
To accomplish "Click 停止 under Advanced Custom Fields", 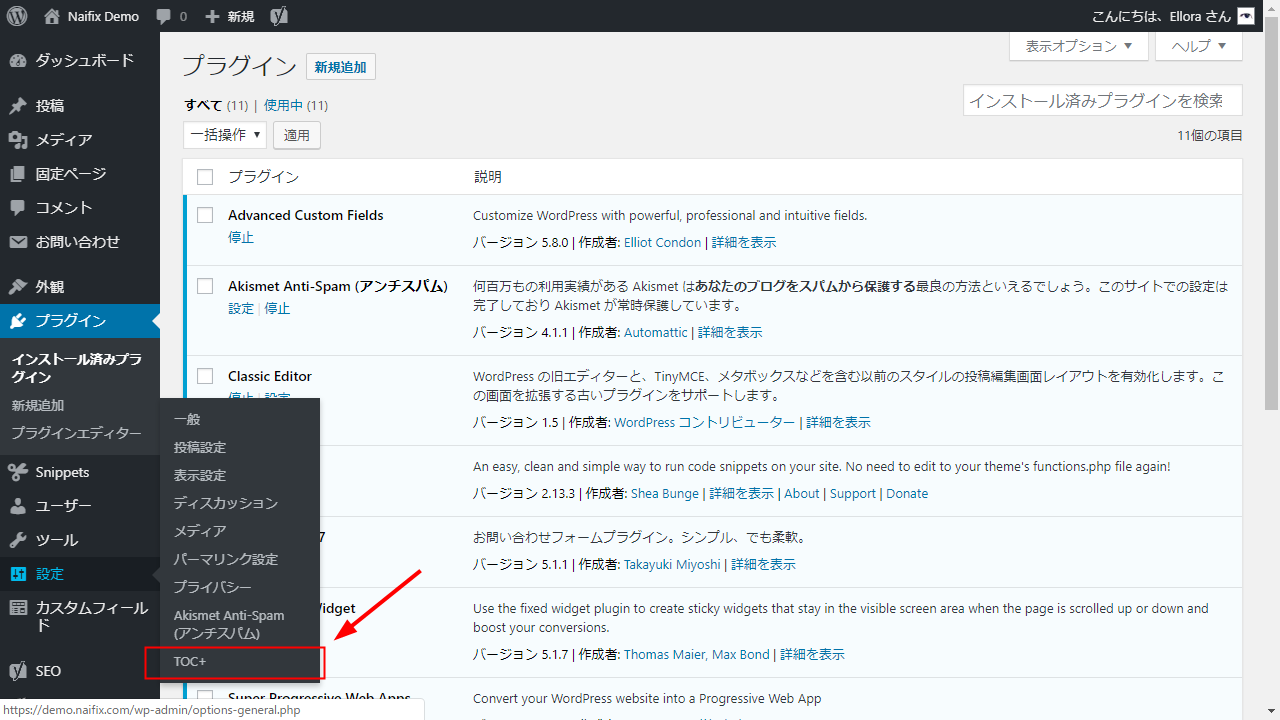I will [241, 237].
